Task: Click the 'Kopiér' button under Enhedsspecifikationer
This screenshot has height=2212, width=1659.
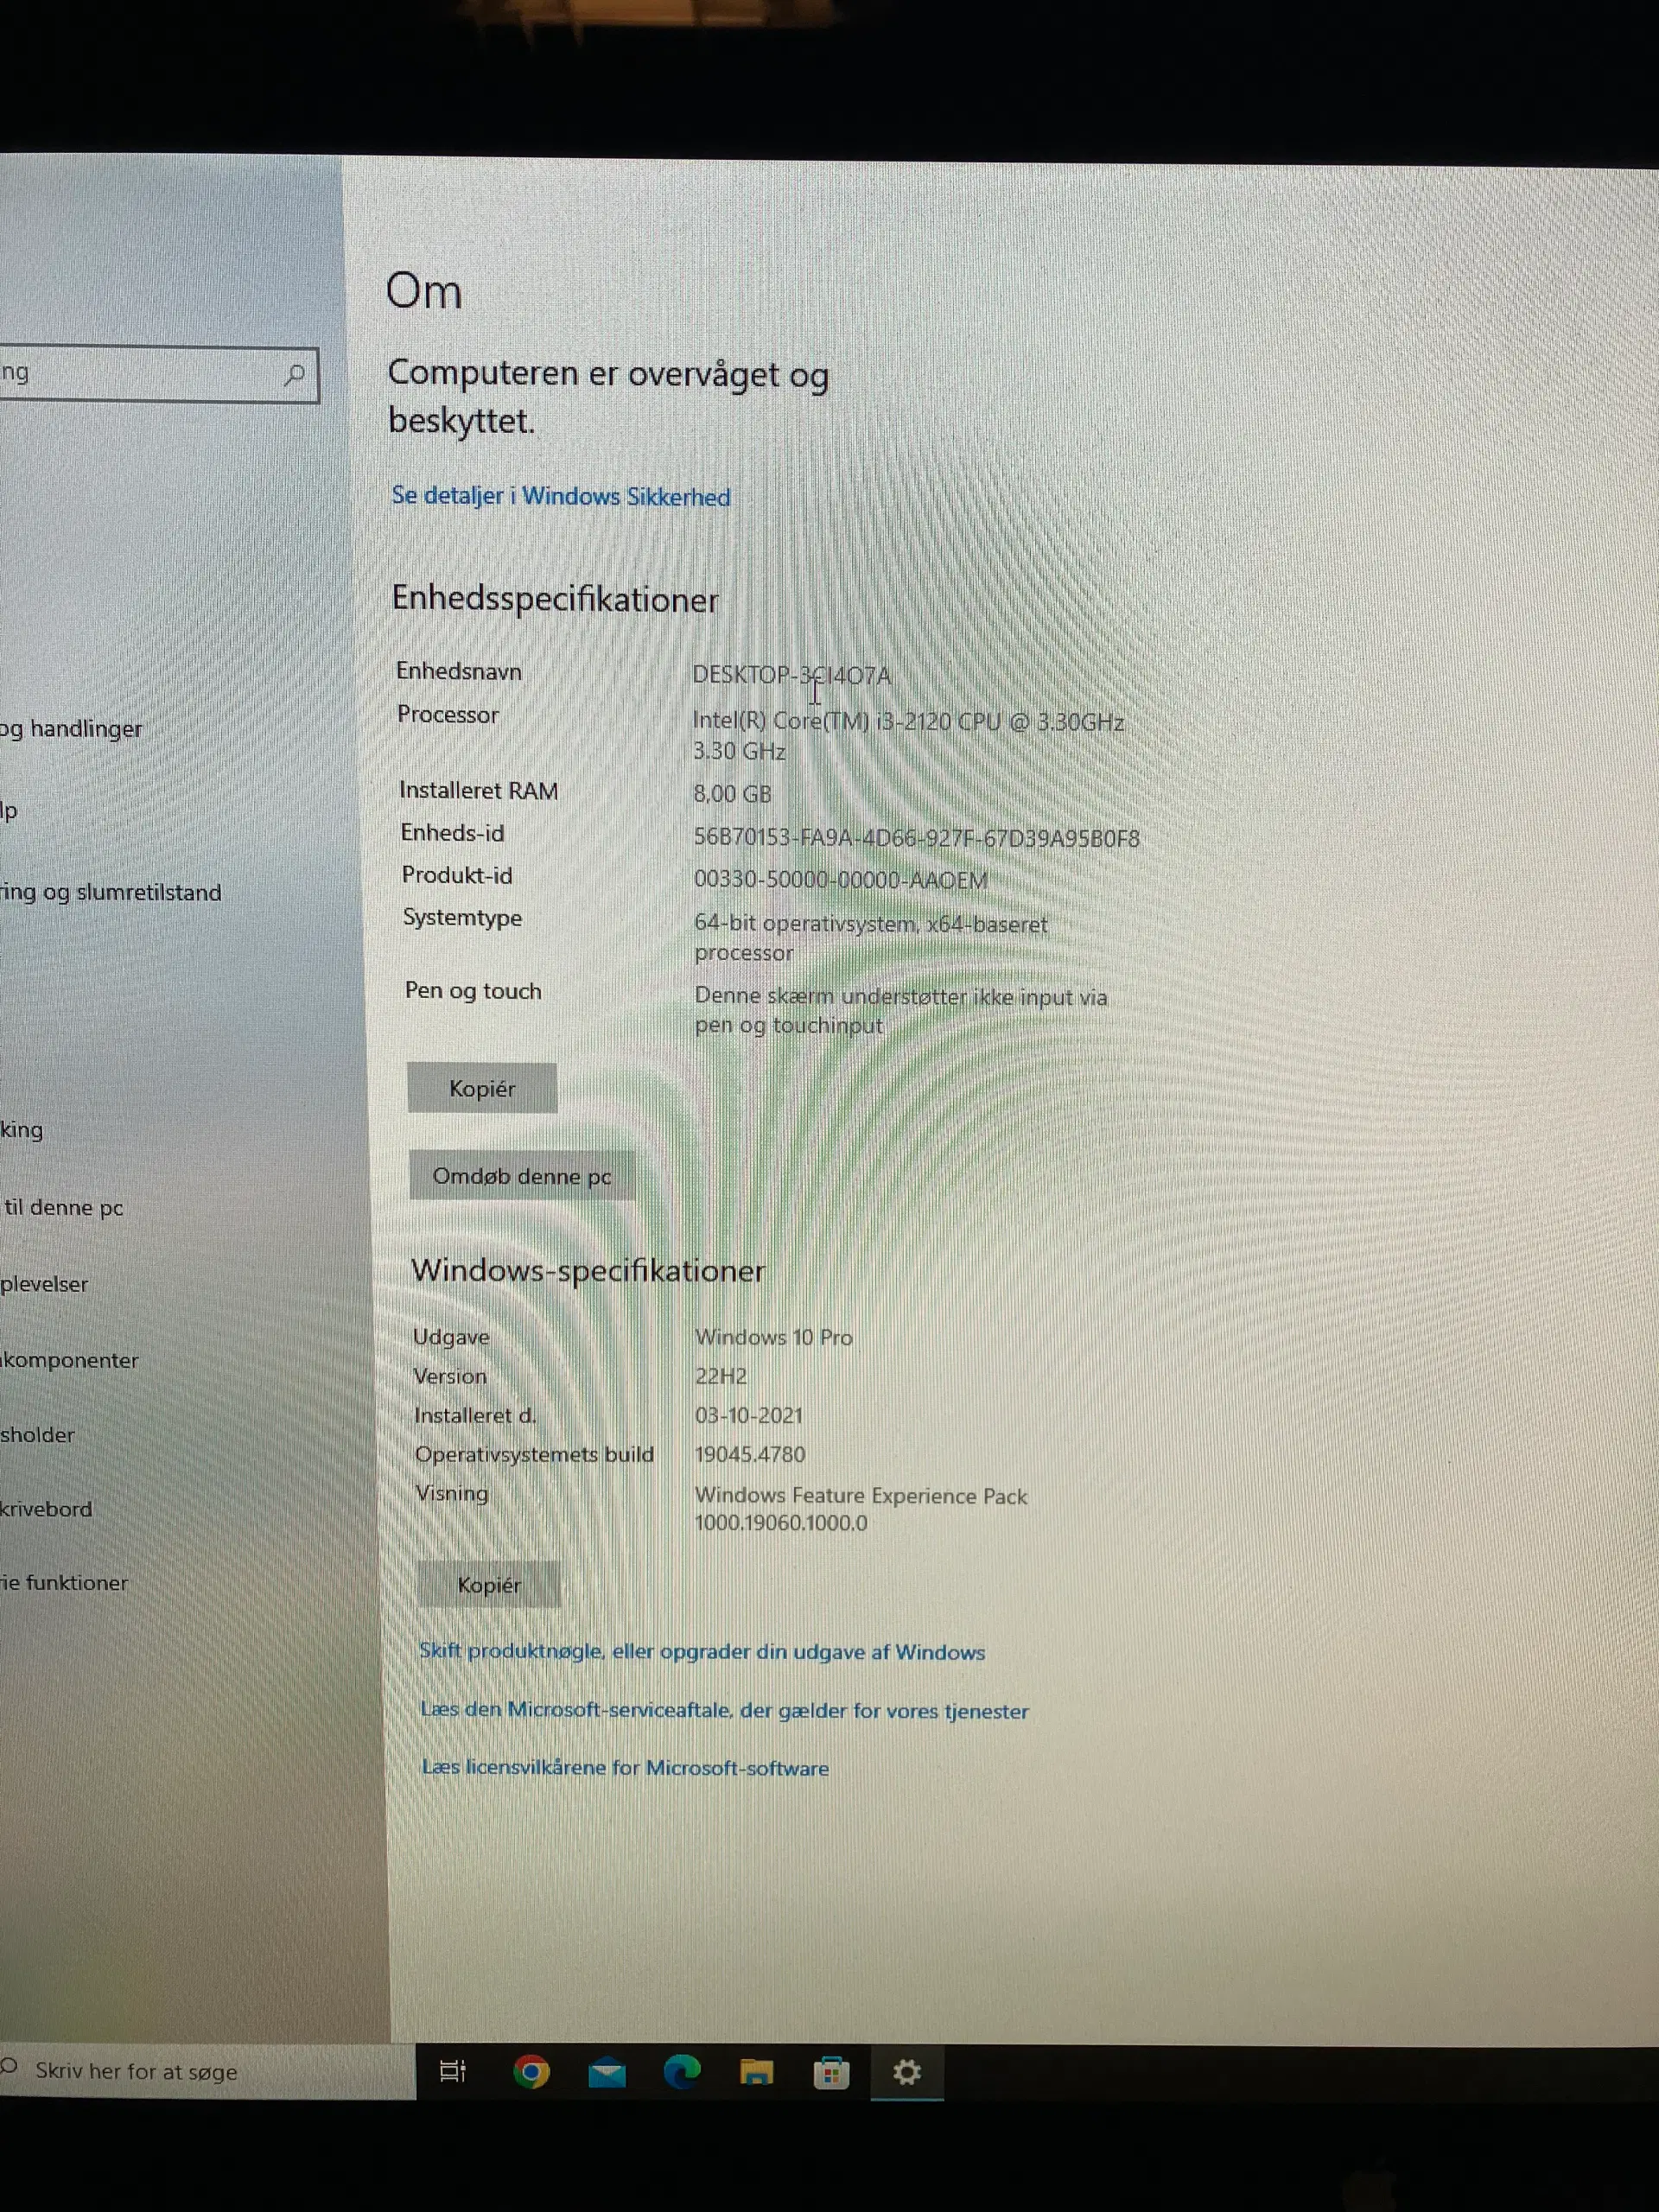Action: point(486,1089)
